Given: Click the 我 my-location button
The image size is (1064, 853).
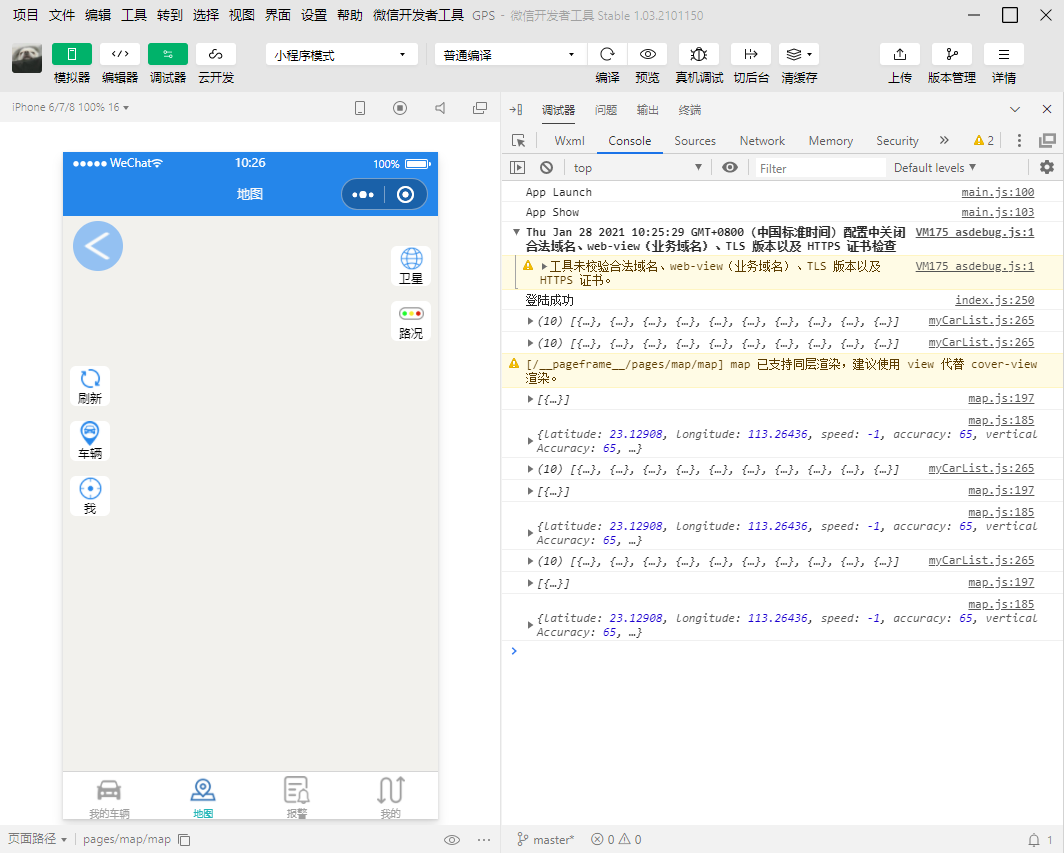Looking at the screenshot, I should pos(90,496).
